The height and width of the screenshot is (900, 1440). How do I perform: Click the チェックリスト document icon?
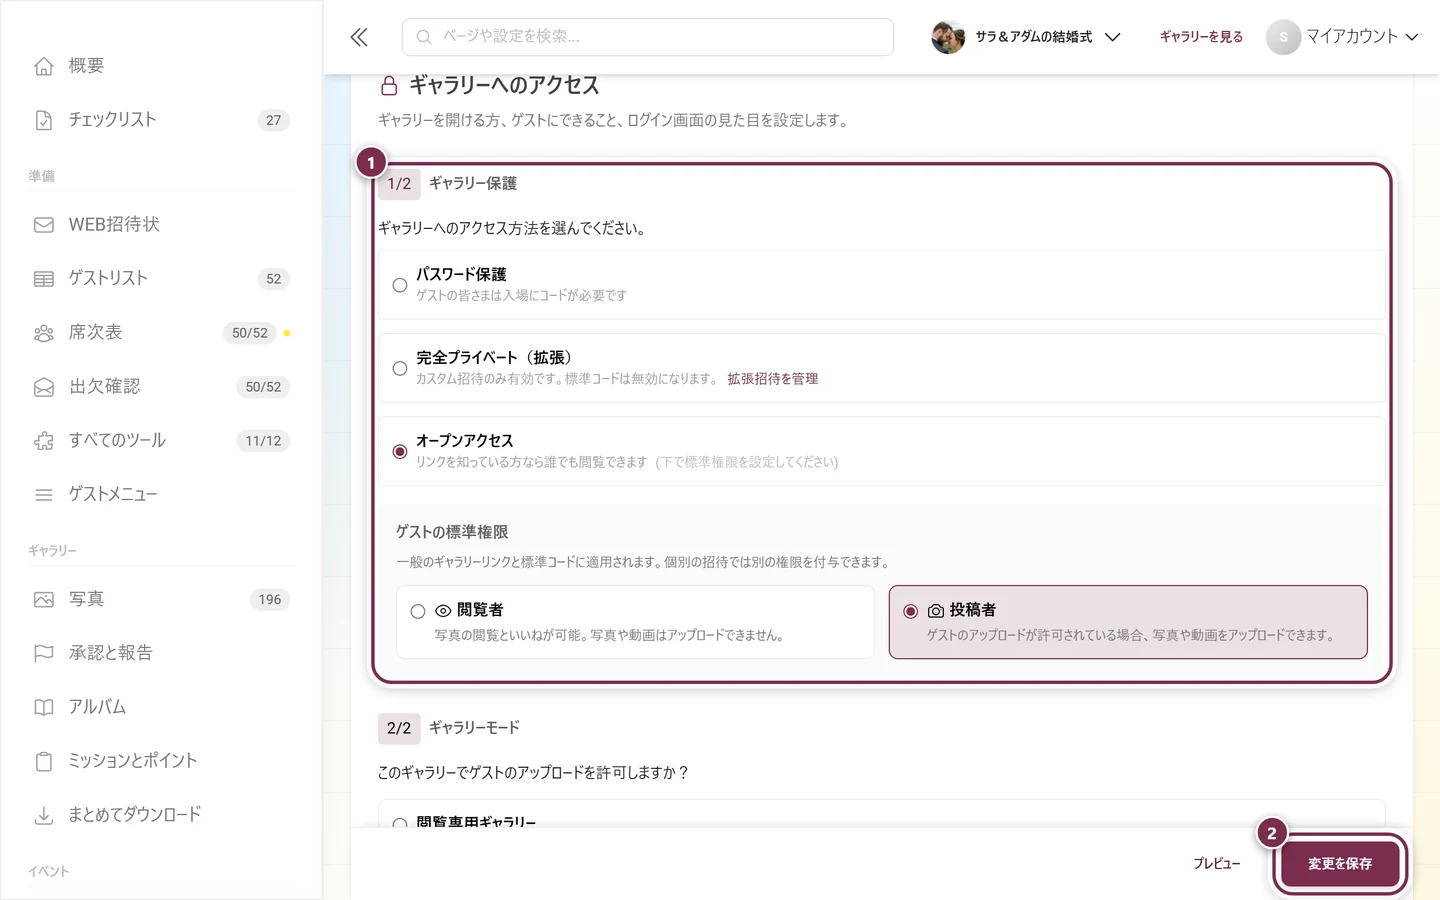click(44, 120)
